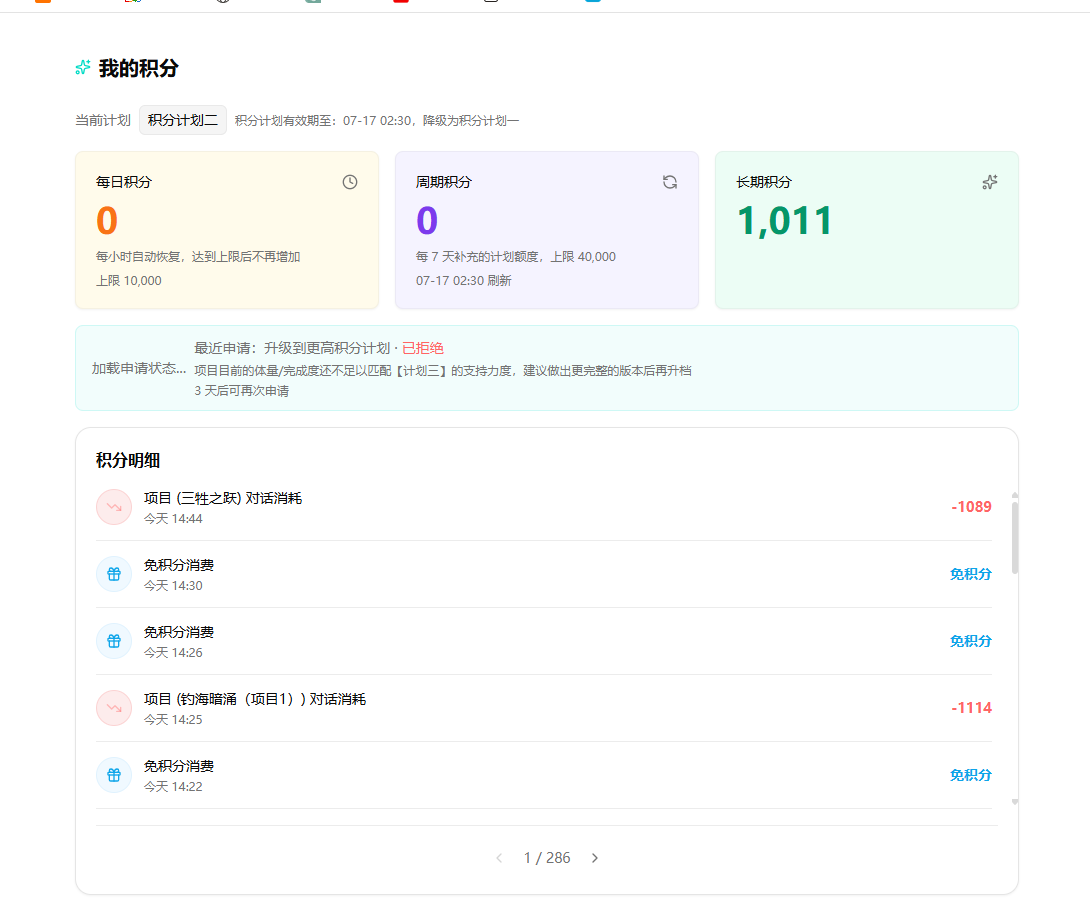The width and height of the screenshot is (1090, 900).
Task: Click the -1089 points value
Action: [971, 507]
